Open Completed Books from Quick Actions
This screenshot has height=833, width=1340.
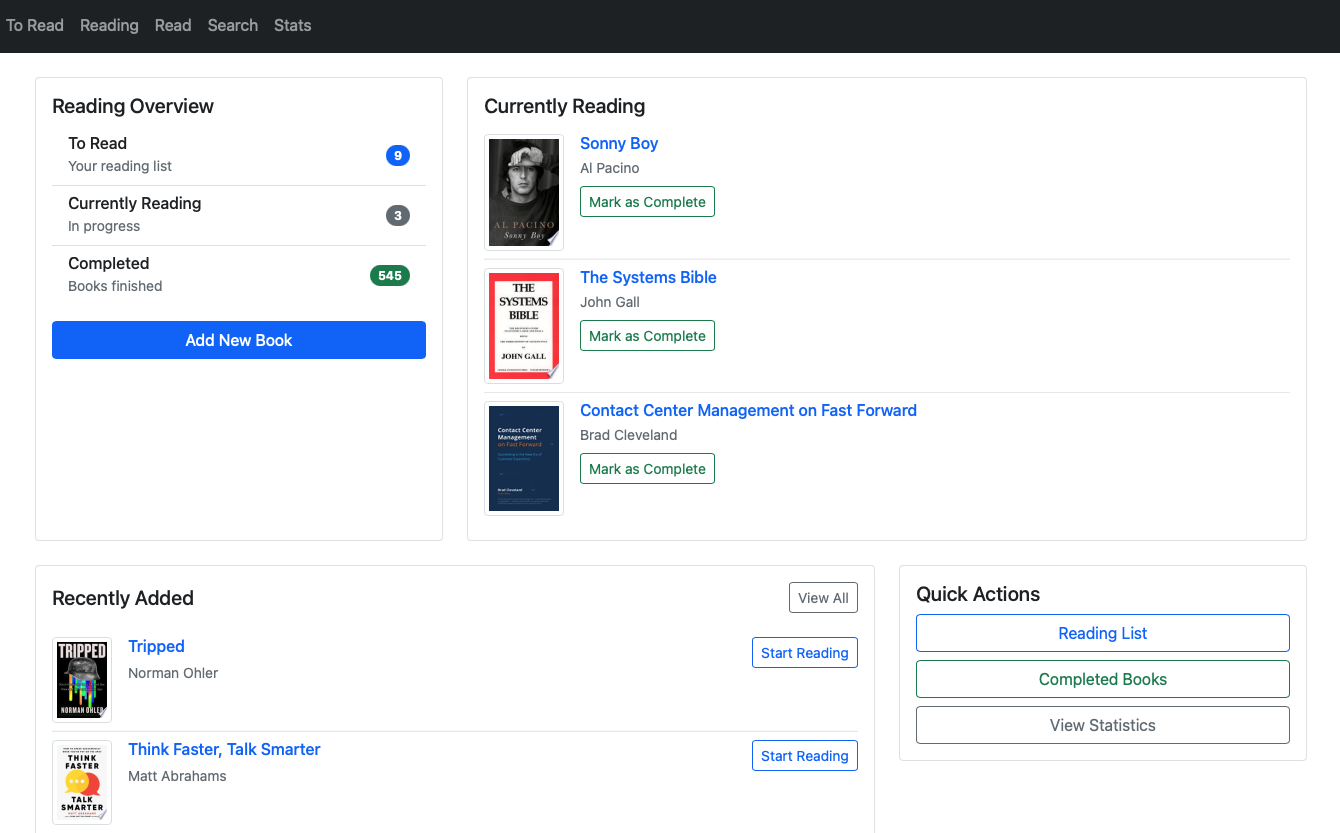[x=1102, y=679]
